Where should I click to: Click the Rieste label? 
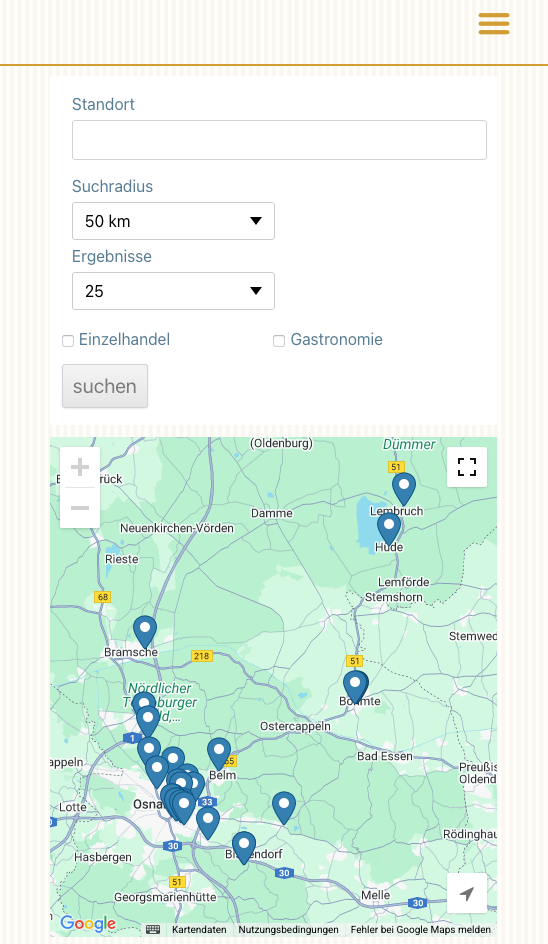point(122,559)
